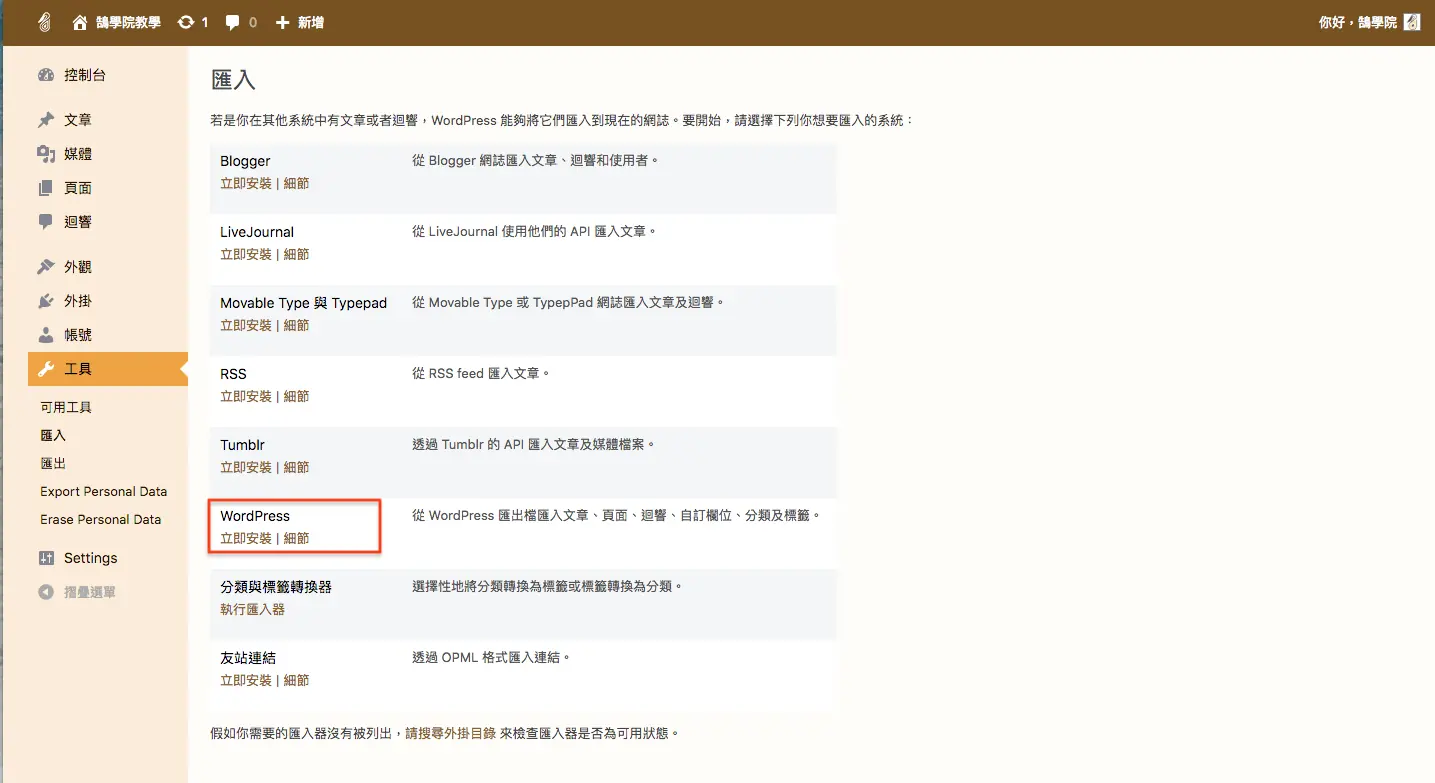Screen dimensions: 1435x783
Task: Install 友站連結 importer via 立即安裝
Action: pos(246,681)
